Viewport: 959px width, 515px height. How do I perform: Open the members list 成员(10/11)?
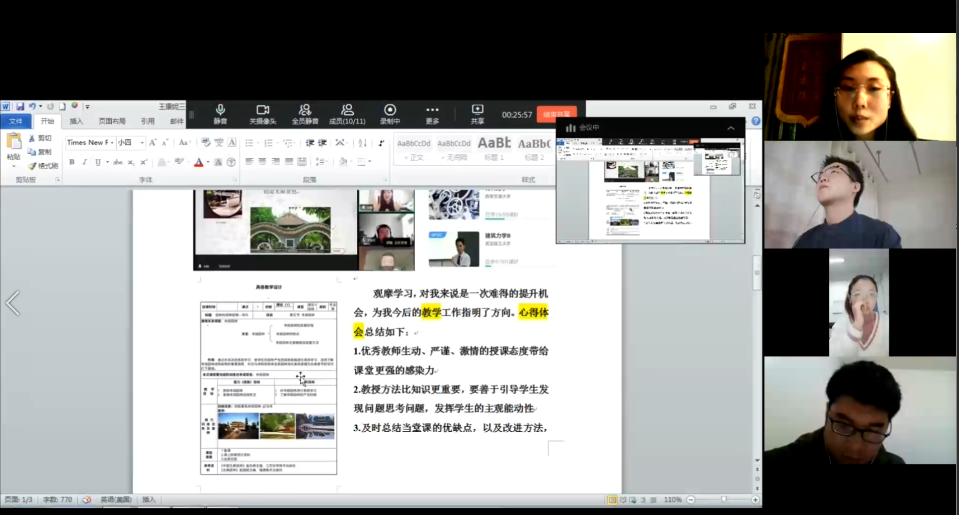(x=347, y=110)
